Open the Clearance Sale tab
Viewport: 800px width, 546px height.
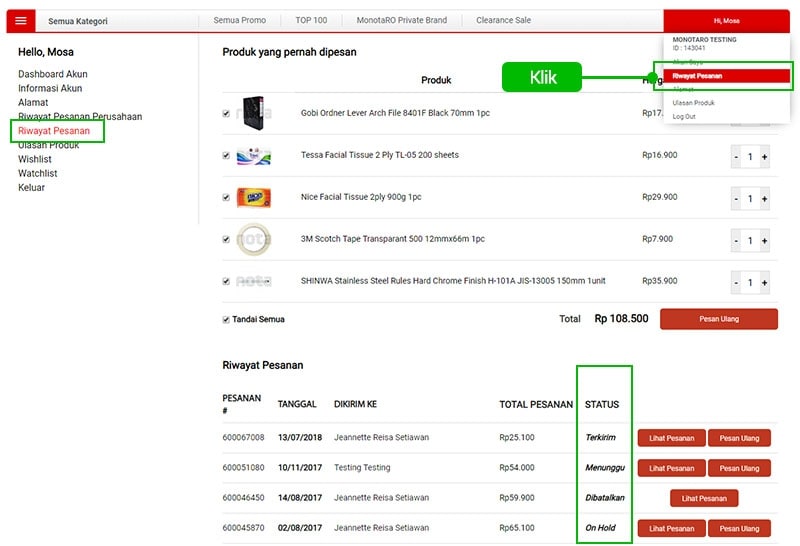coord(503,21)
